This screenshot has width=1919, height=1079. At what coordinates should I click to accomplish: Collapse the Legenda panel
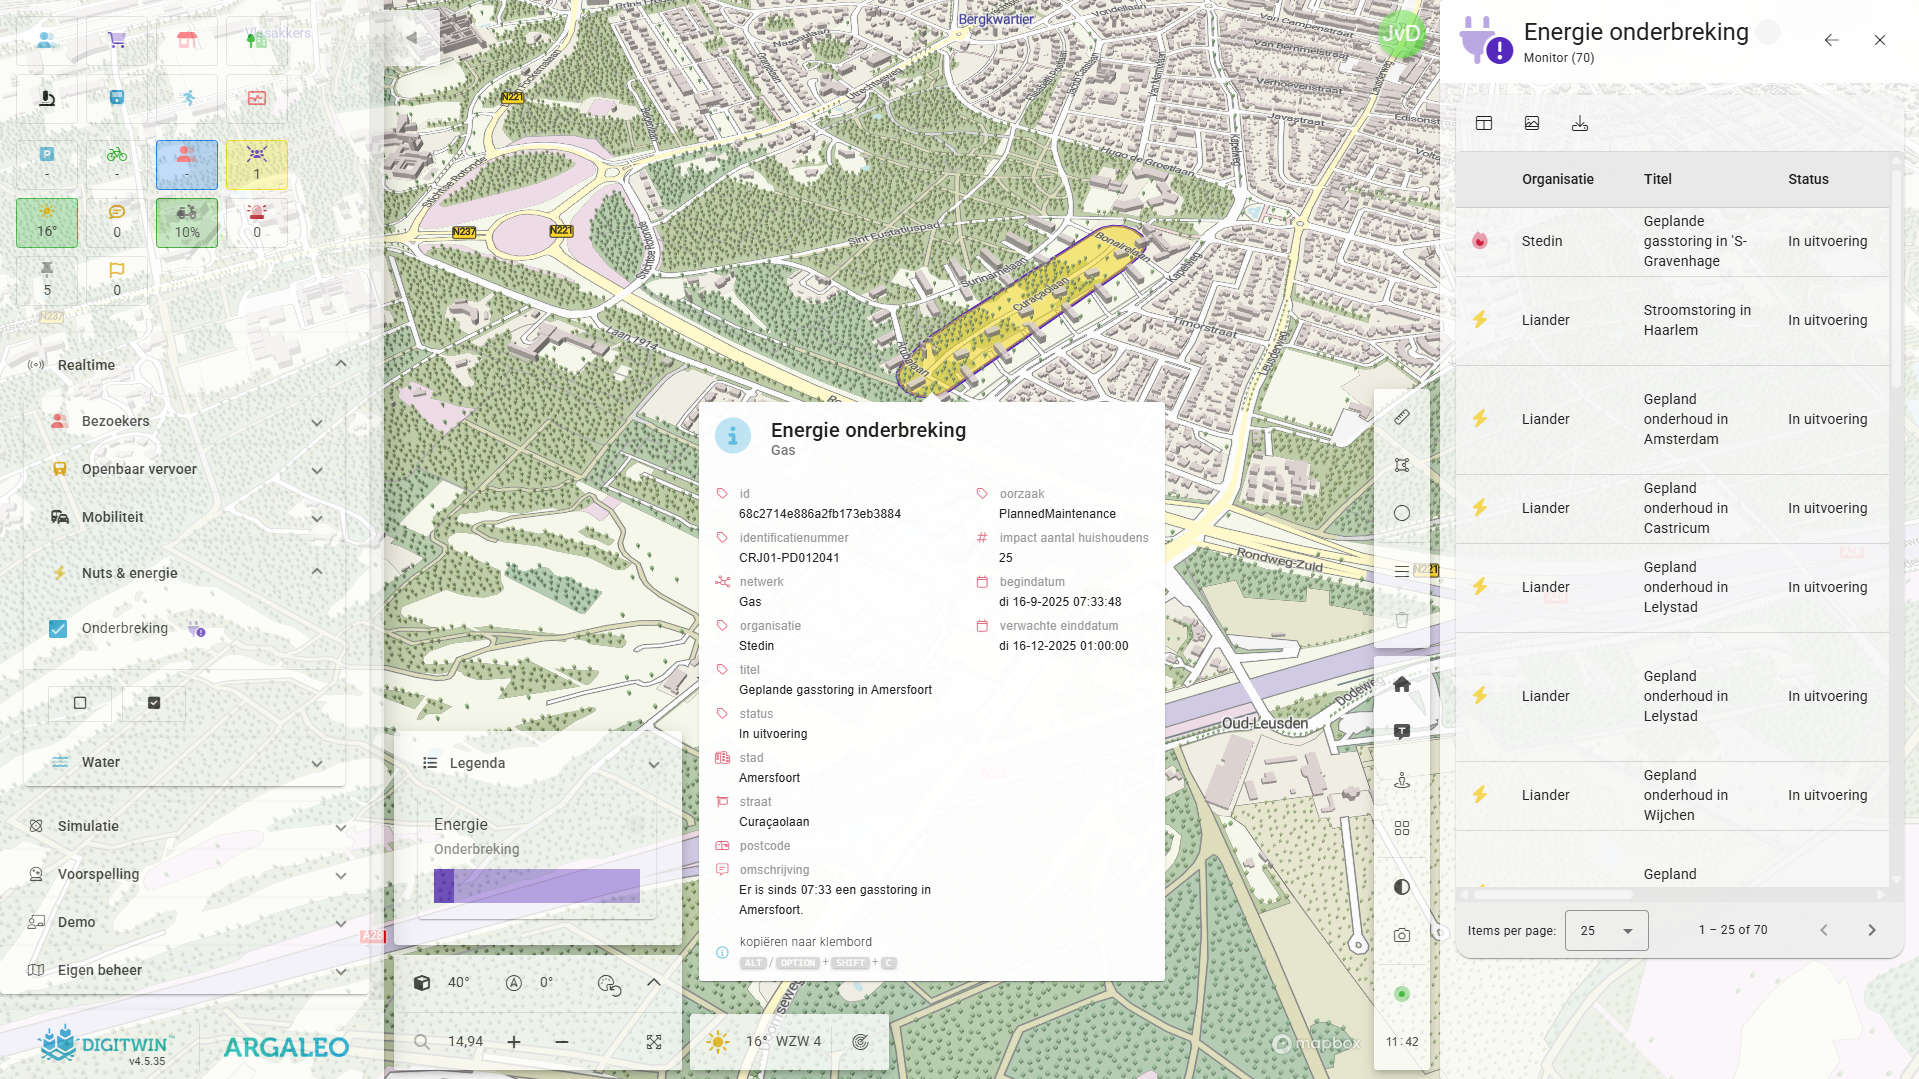(654, 764)
